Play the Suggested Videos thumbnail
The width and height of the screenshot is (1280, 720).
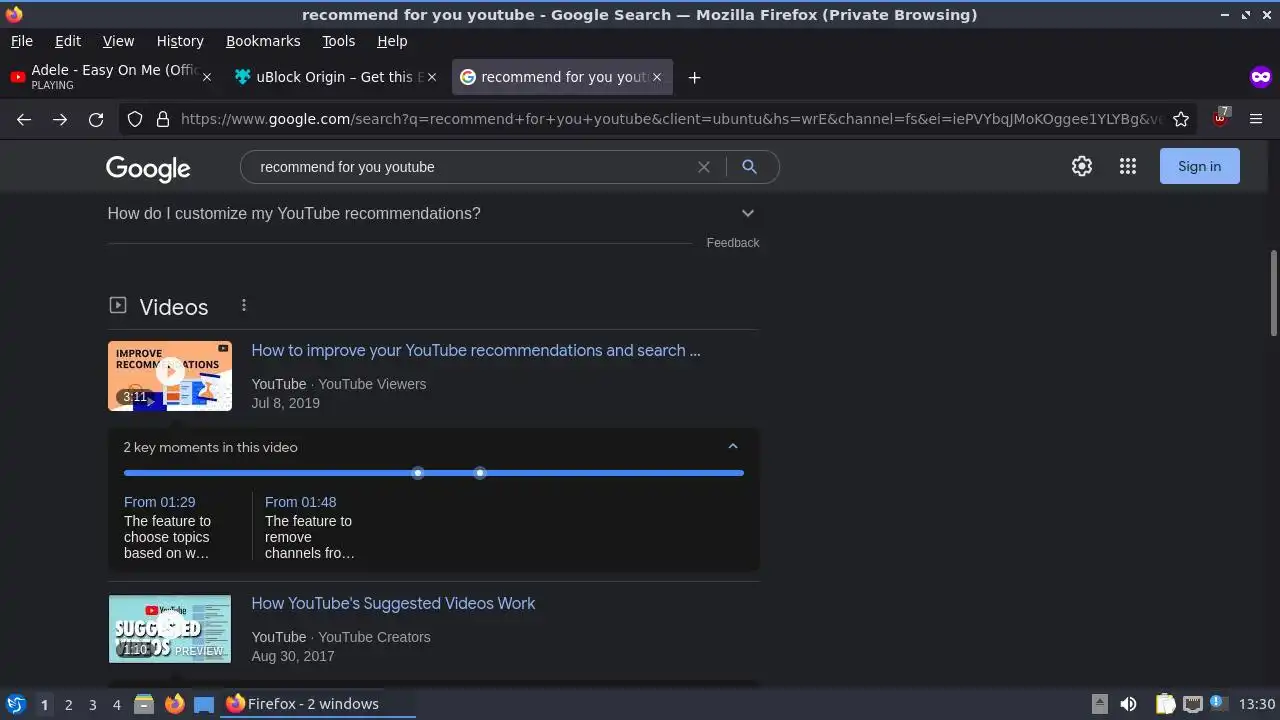tap(170, 629)
